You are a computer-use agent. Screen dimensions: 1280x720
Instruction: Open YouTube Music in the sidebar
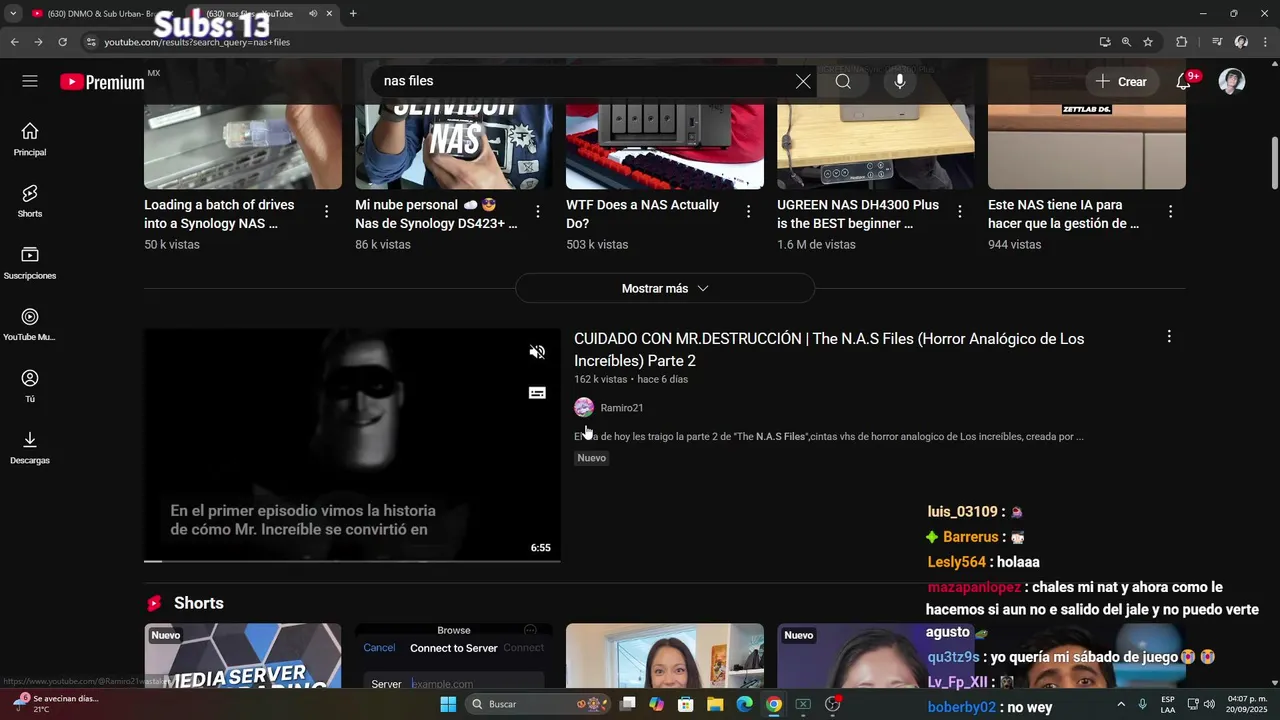tap(30, 324)
